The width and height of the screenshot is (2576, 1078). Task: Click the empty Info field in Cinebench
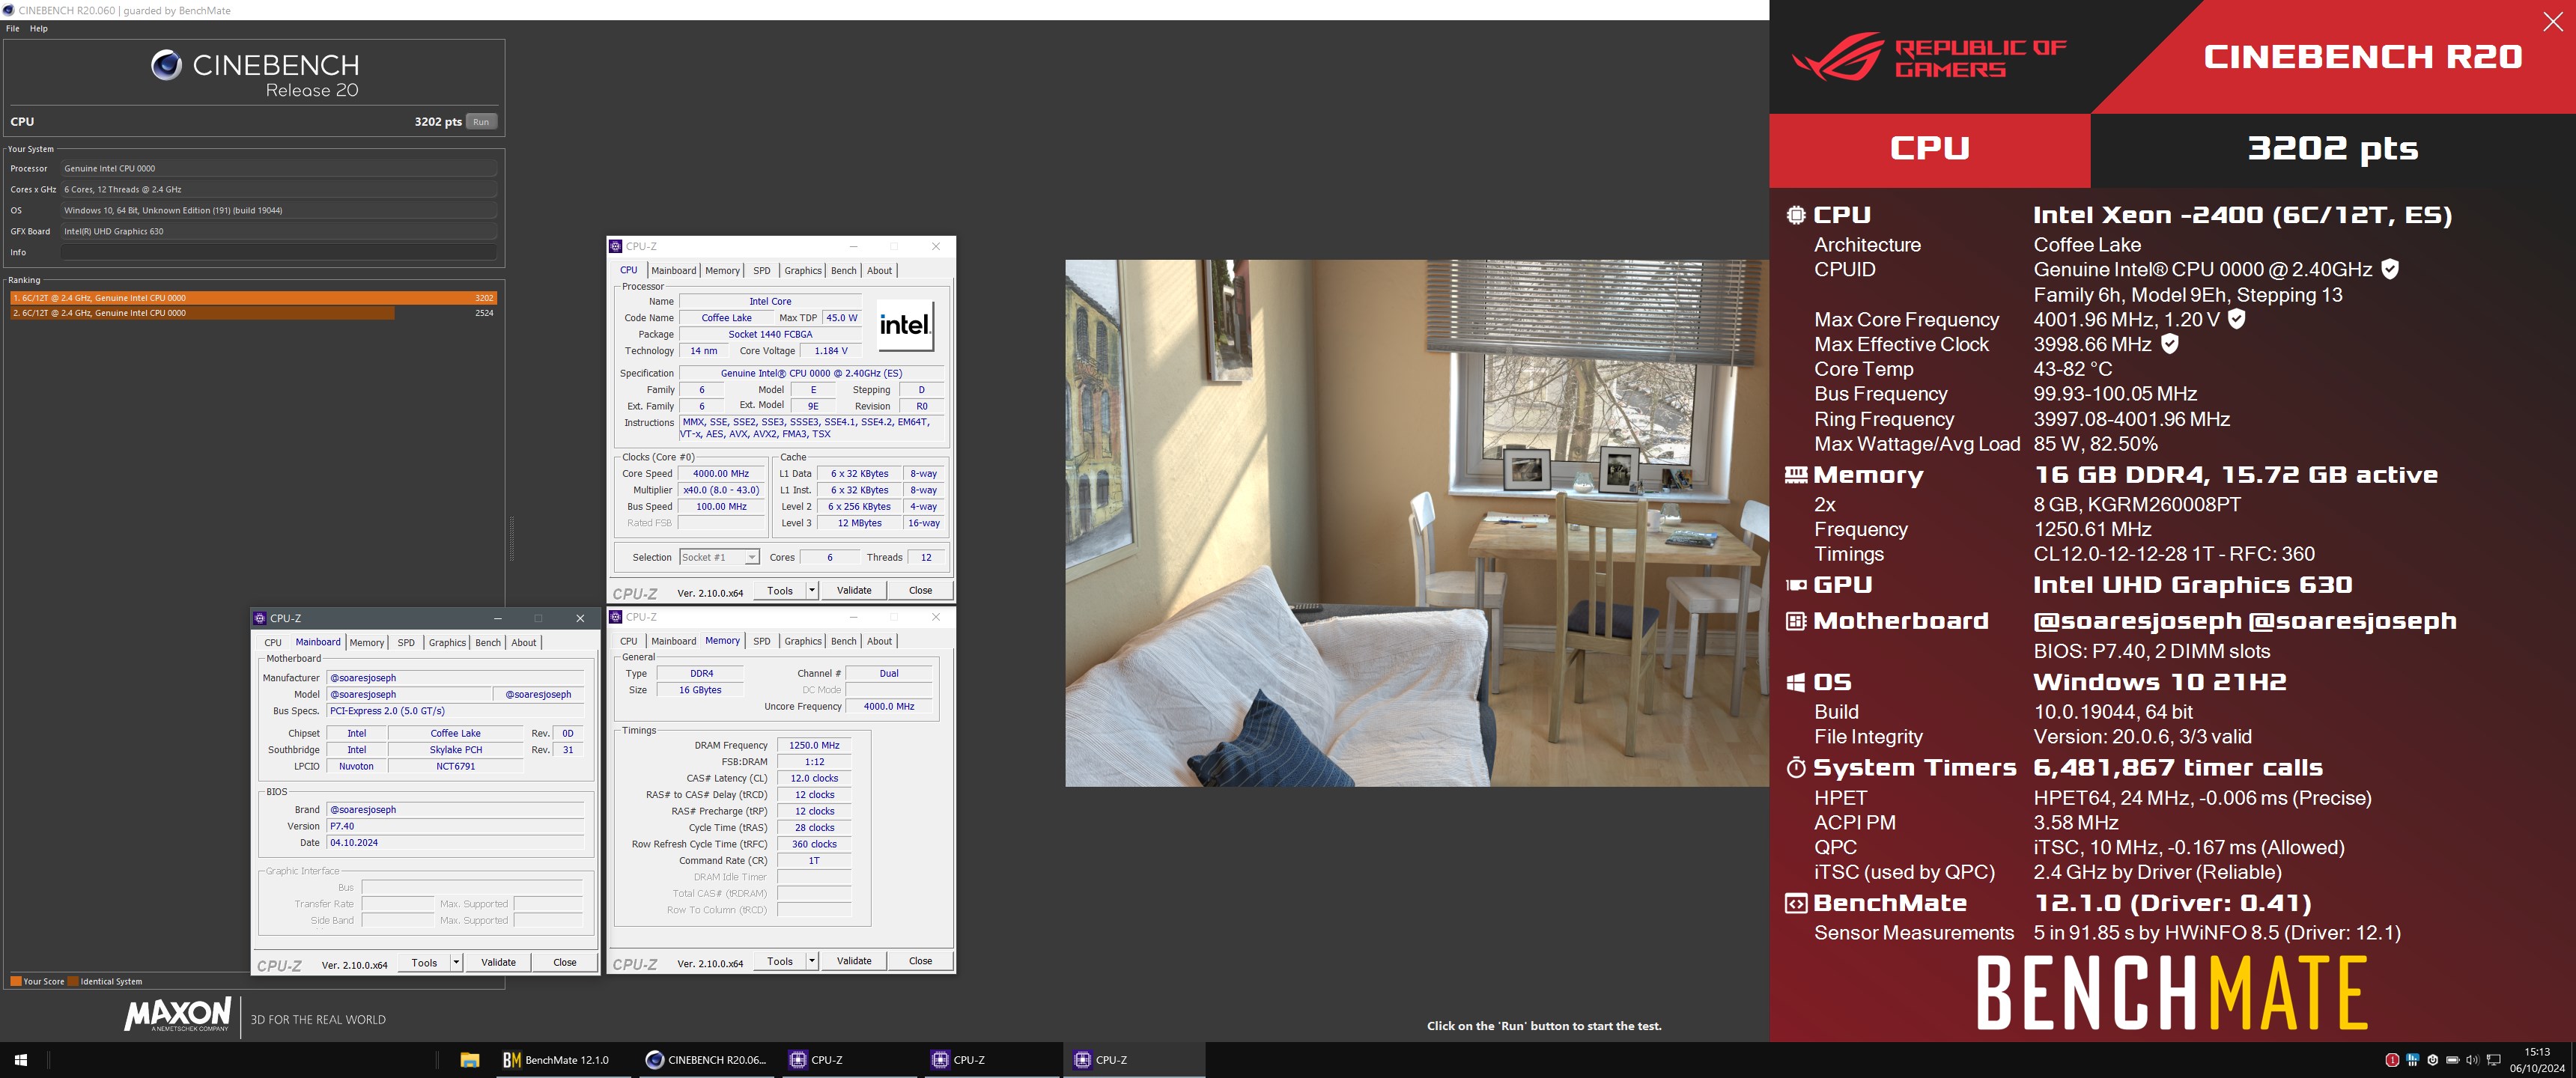pos(279,252)
